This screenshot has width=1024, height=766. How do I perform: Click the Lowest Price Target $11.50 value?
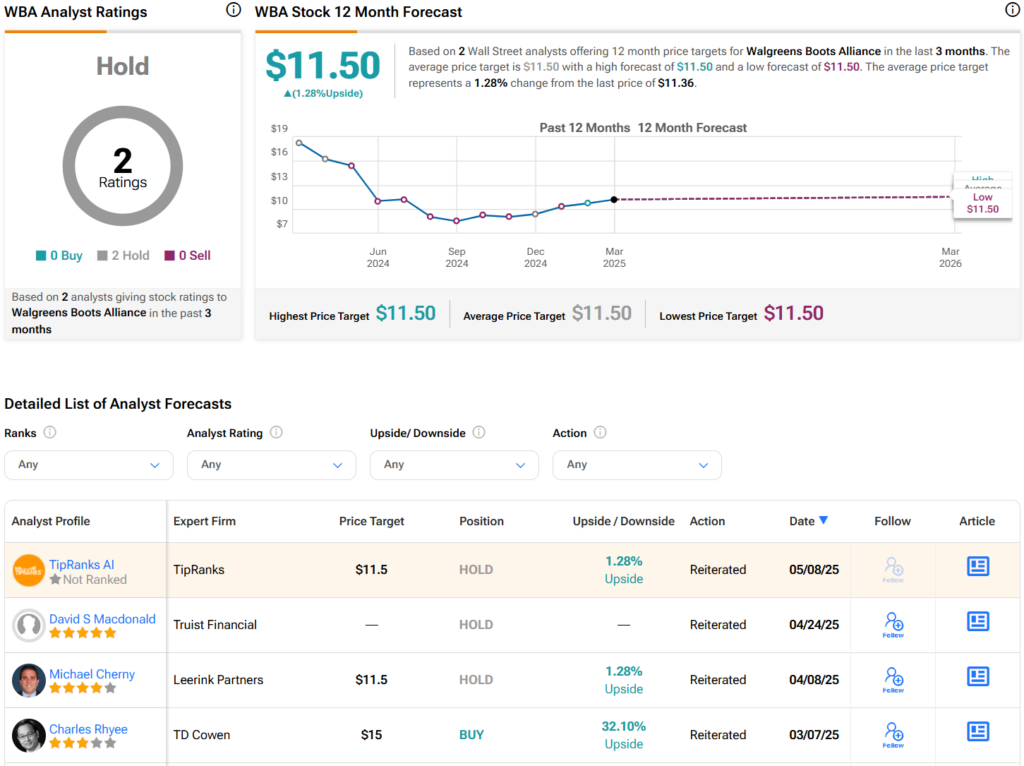pos(793,313)
